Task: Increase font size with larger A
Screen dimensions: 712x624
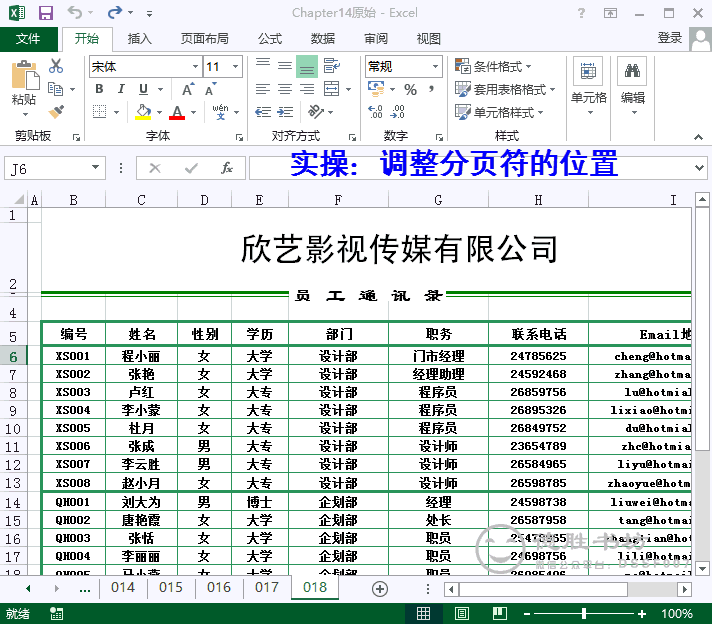Action: click(x=188, y=89)
